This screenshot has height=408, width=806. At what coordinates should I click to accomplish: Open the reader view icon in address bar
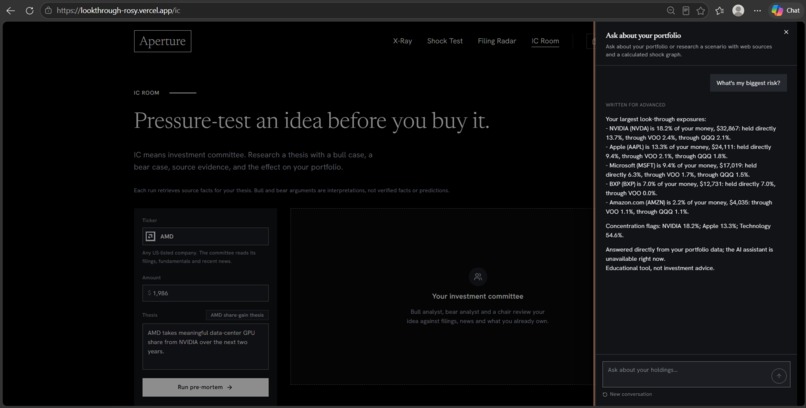pos(686,10)
